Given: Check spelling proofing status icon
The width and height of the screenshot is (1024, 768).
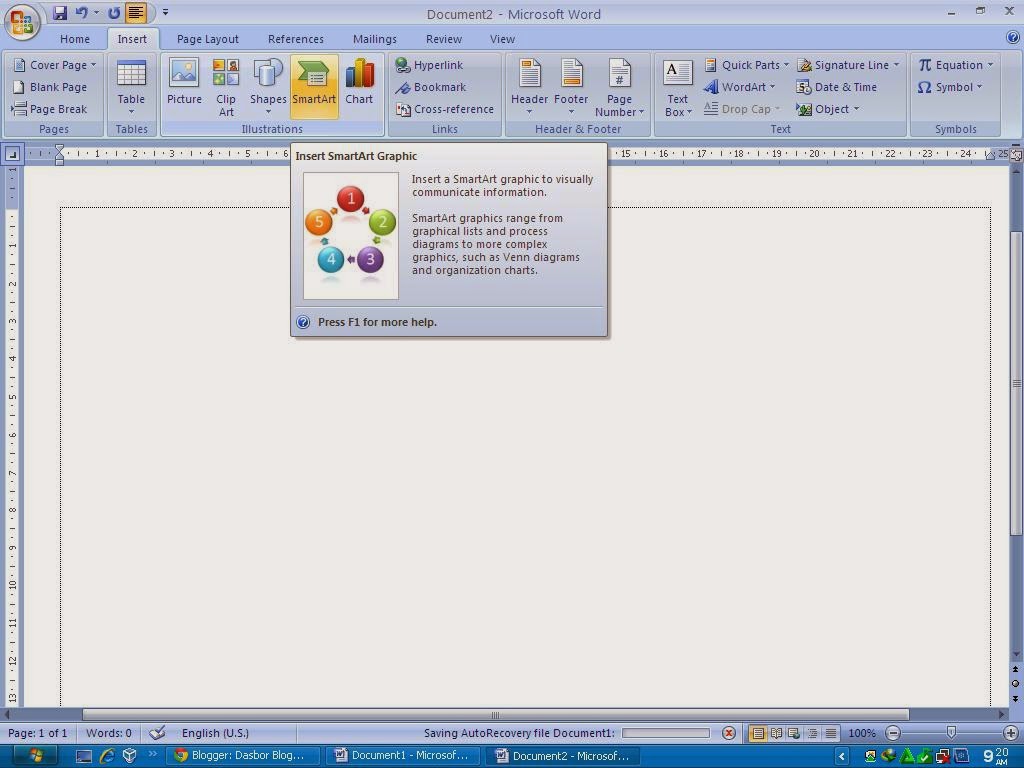Looking at the screenshot, I should click(157, 733).
